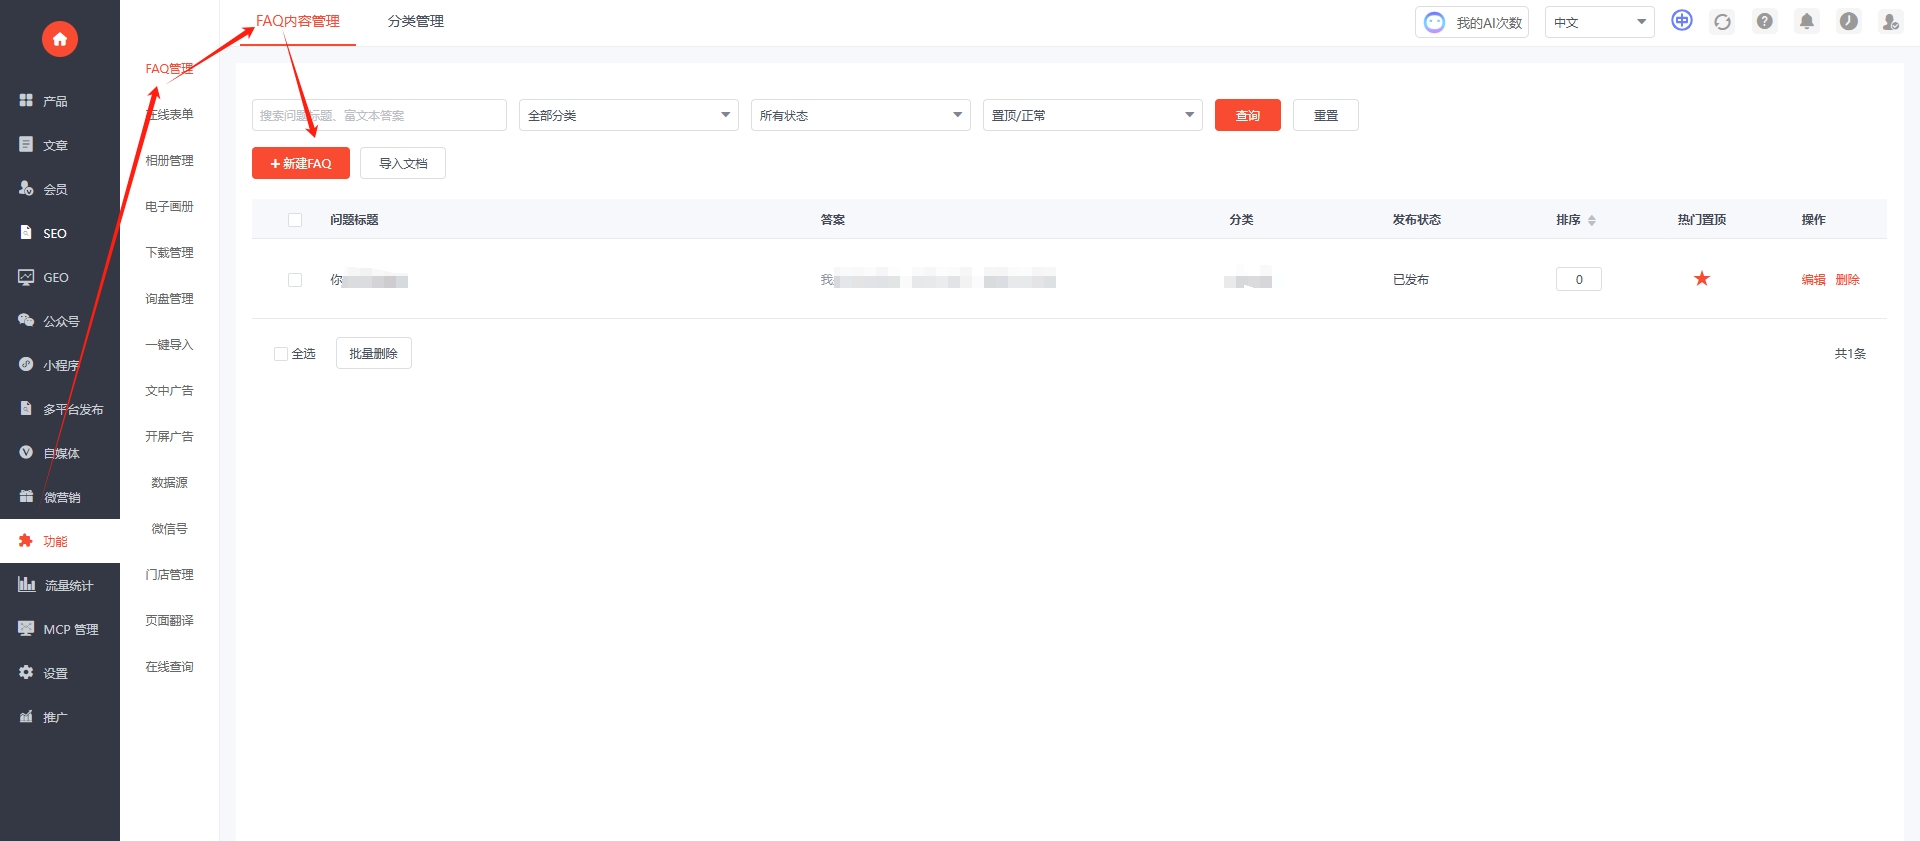Screen dimensions: 1920x841
Task: Open the user account icon
Action: [1890, 21]
